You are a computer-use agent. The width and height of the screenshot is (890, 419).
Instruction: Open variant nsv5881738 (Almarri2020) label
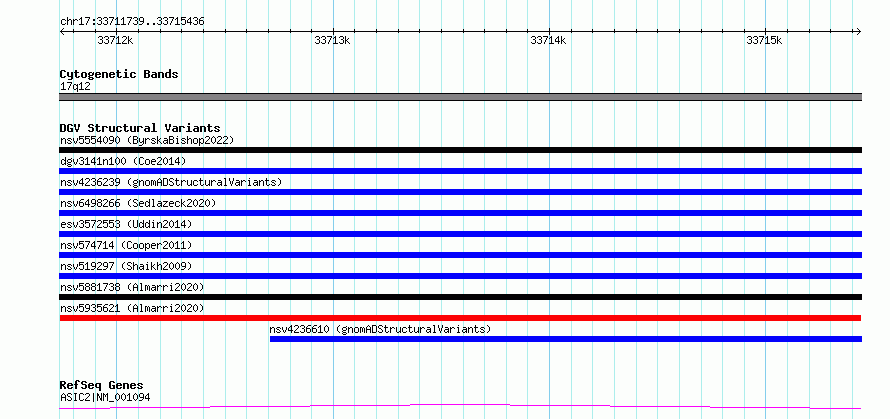click(132, 287)
